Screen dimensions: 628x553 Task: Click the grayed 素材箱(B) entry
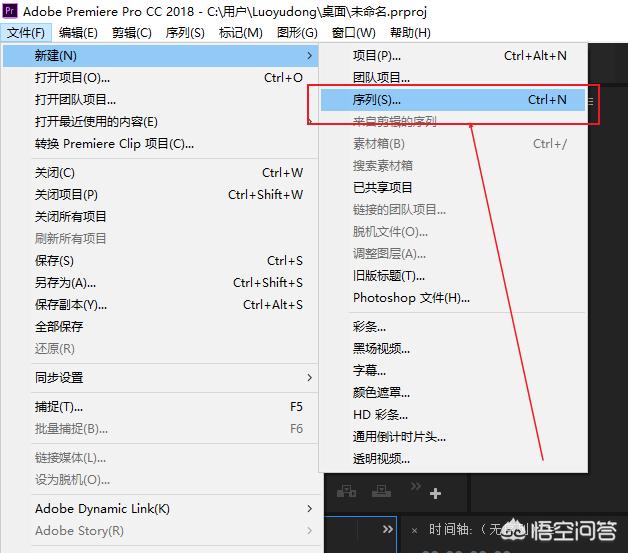[453, 144]
